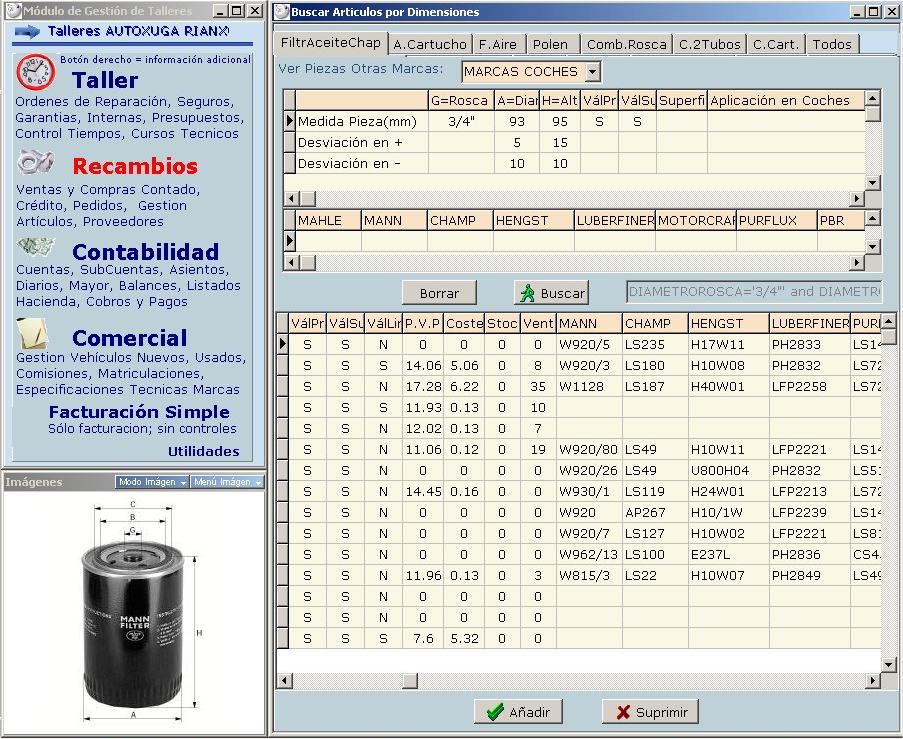The height and width of the screenshot is (739, 903).
Task: Switch to the C.2Tubos tab
Action: point(710,44)
